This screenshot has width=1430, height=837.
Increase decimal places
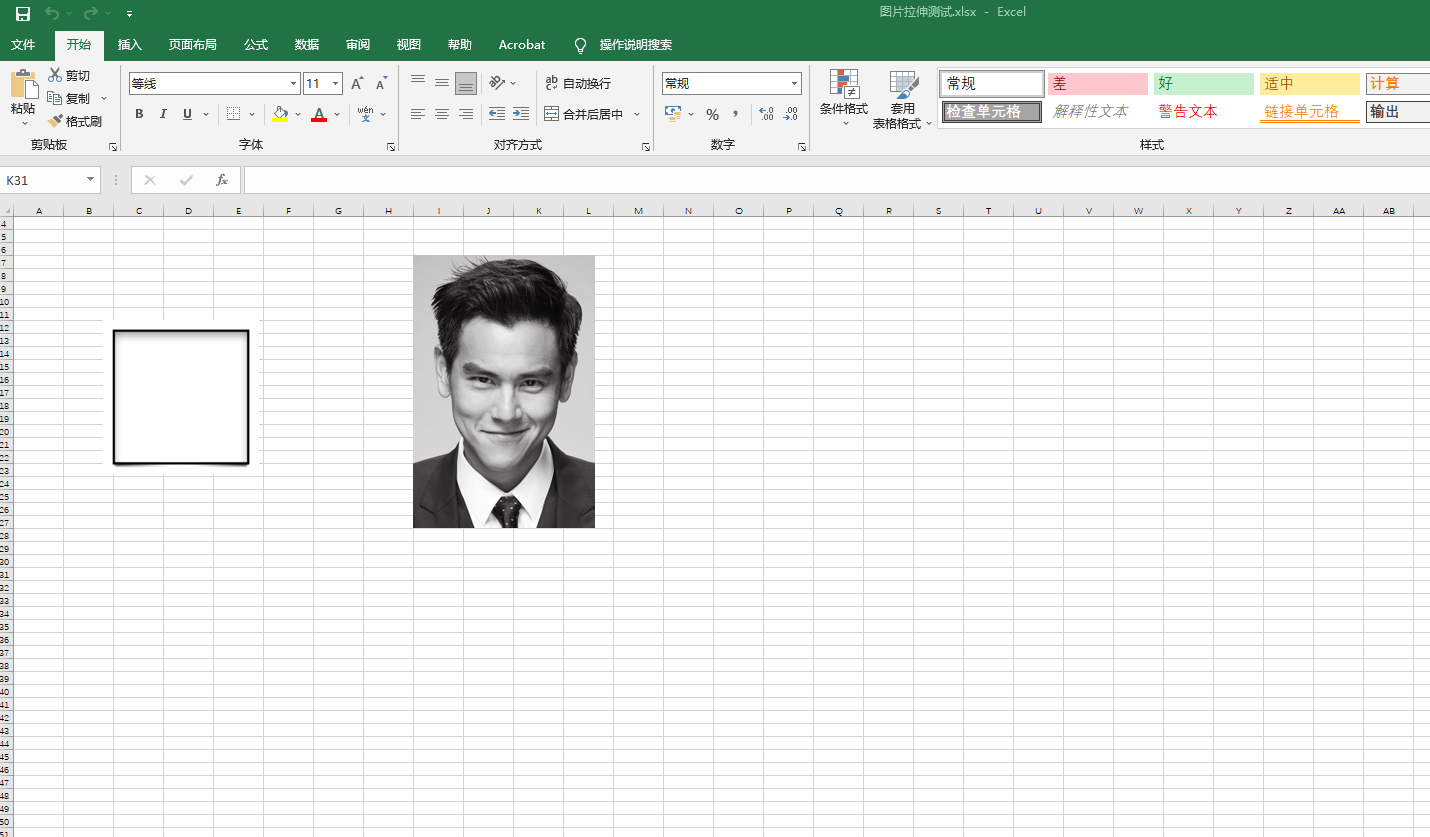766,114
